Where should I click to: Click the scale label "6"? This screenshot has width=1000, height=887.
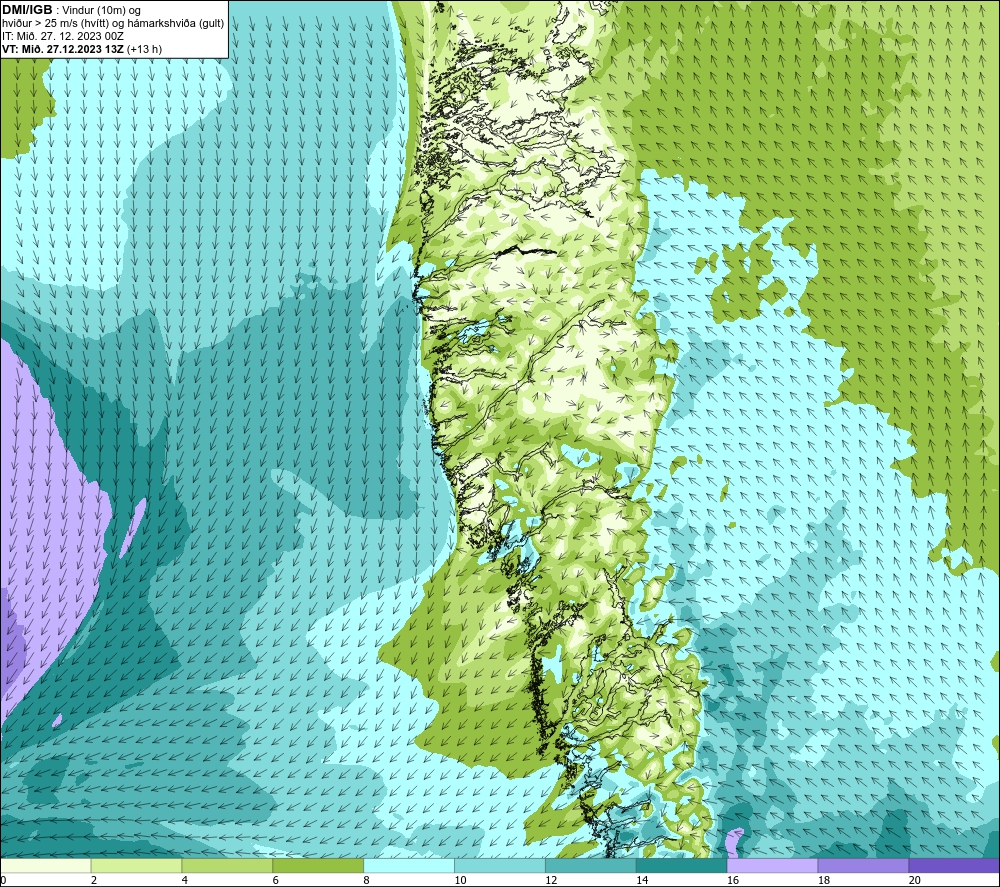tap(276, 881)
